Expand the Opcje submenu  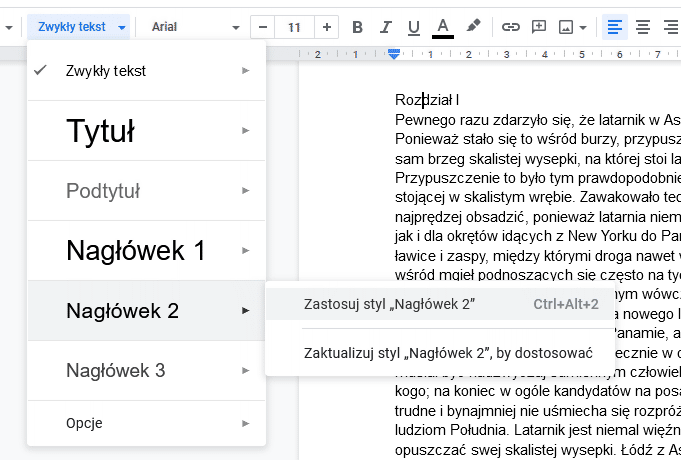(146, 423)
